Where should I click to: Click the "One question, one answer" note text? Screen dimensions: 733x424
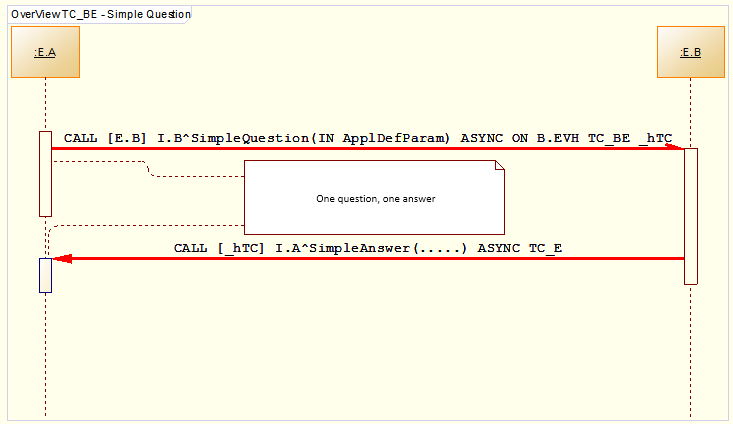(375, 199)
